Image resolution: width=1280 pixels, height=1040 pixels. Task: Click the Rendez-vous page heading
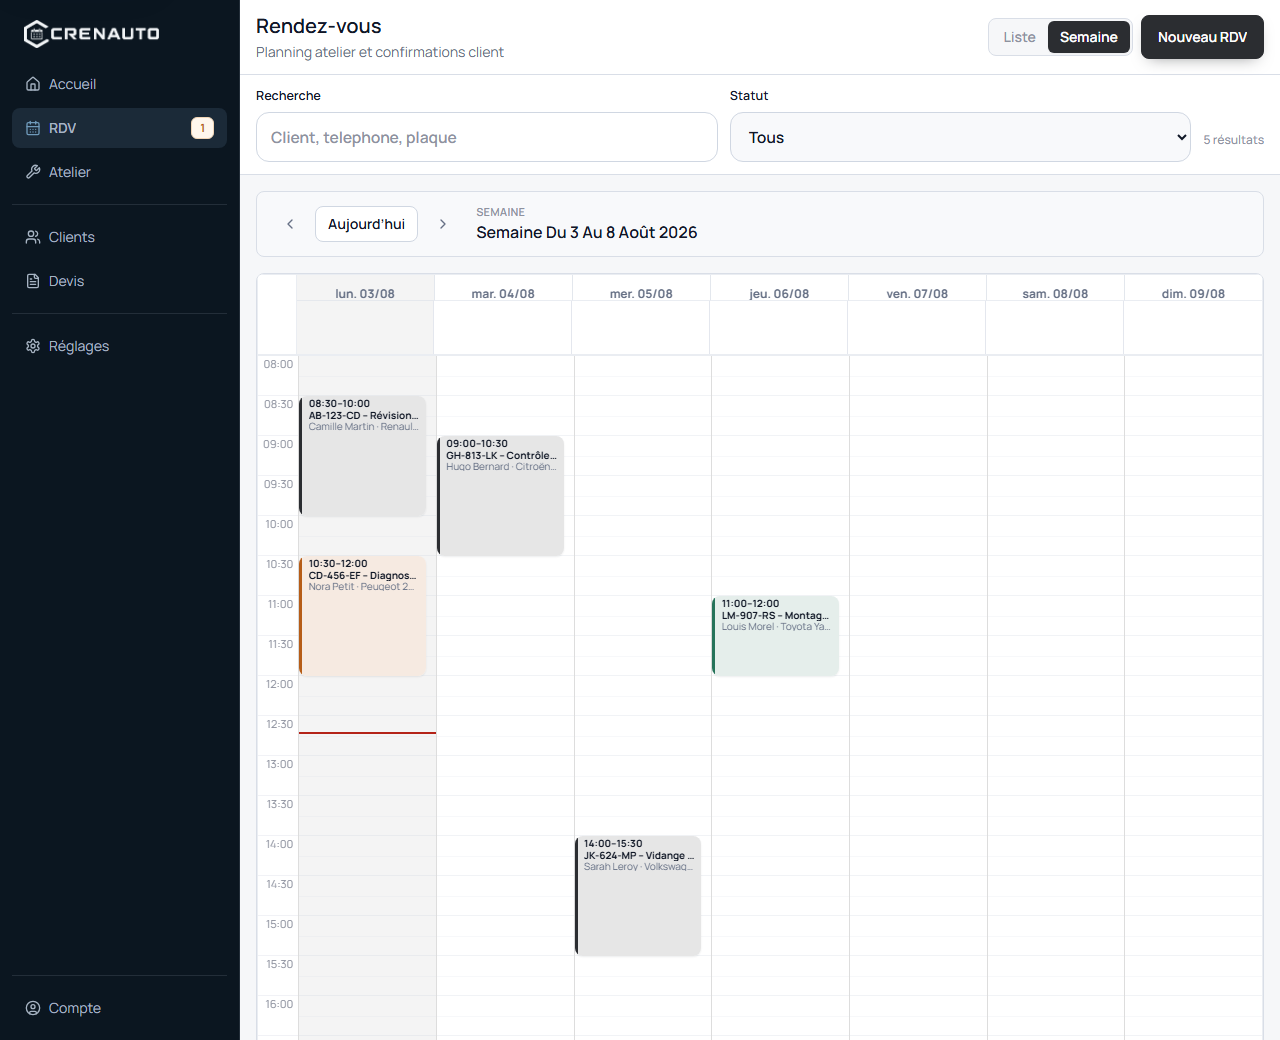[x=319, y=26]
